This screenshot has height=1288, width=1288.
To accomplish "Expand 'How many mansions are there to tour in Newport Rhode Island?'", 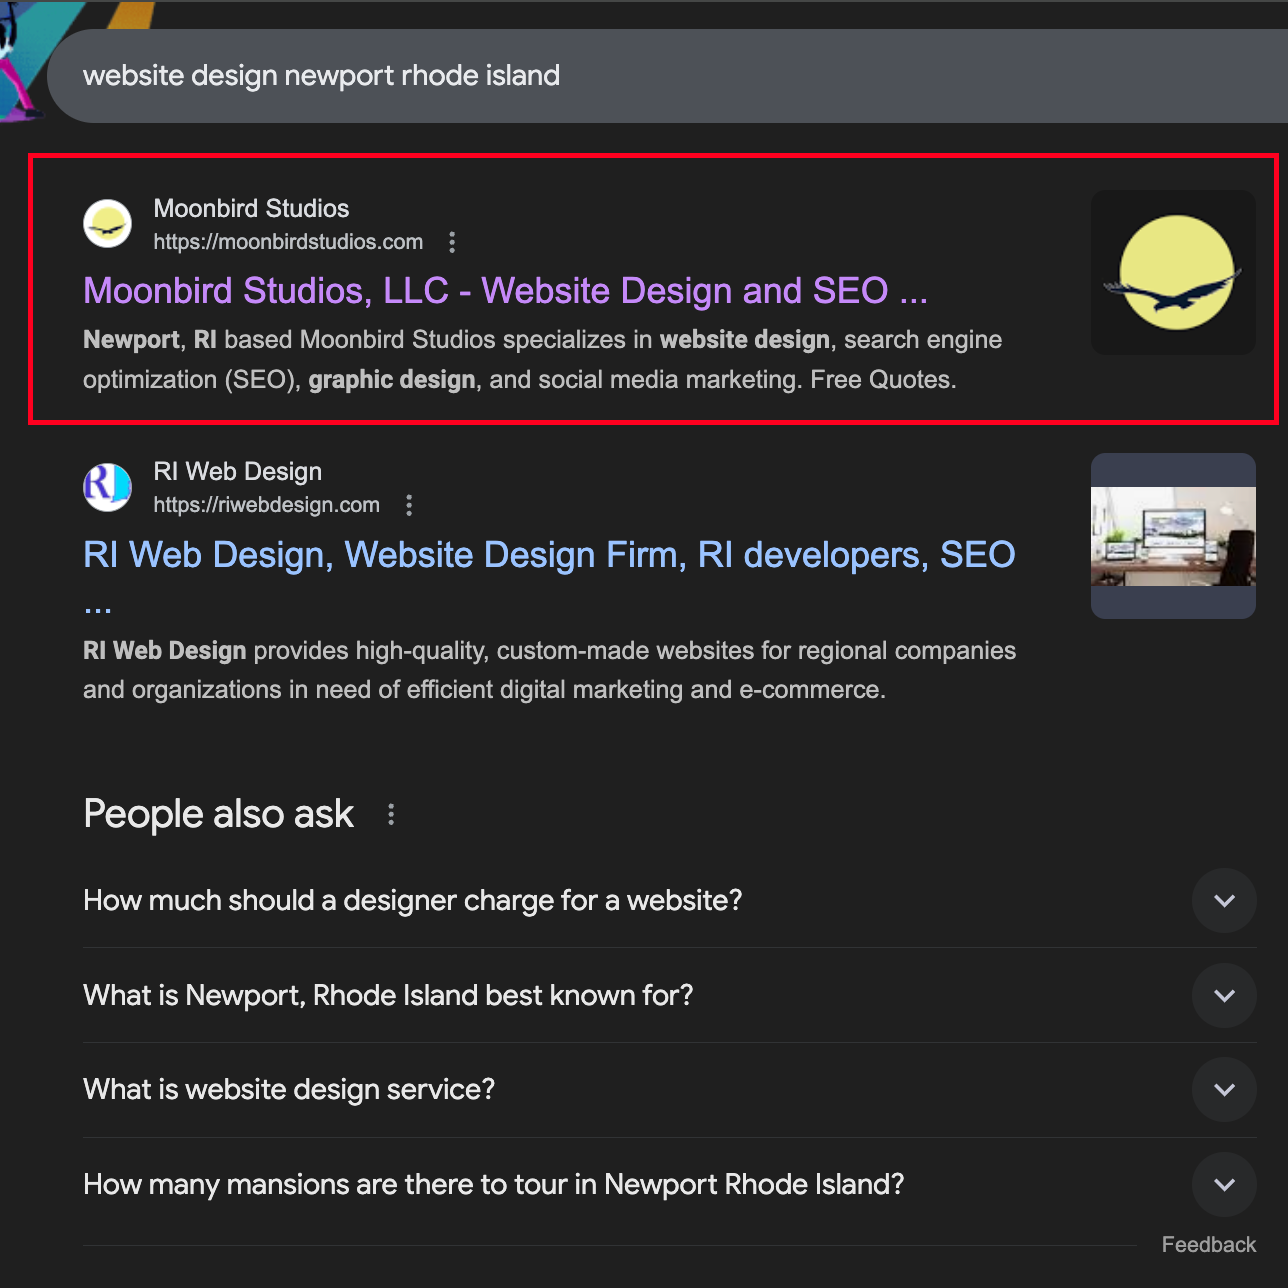I will [1224, 1184].
